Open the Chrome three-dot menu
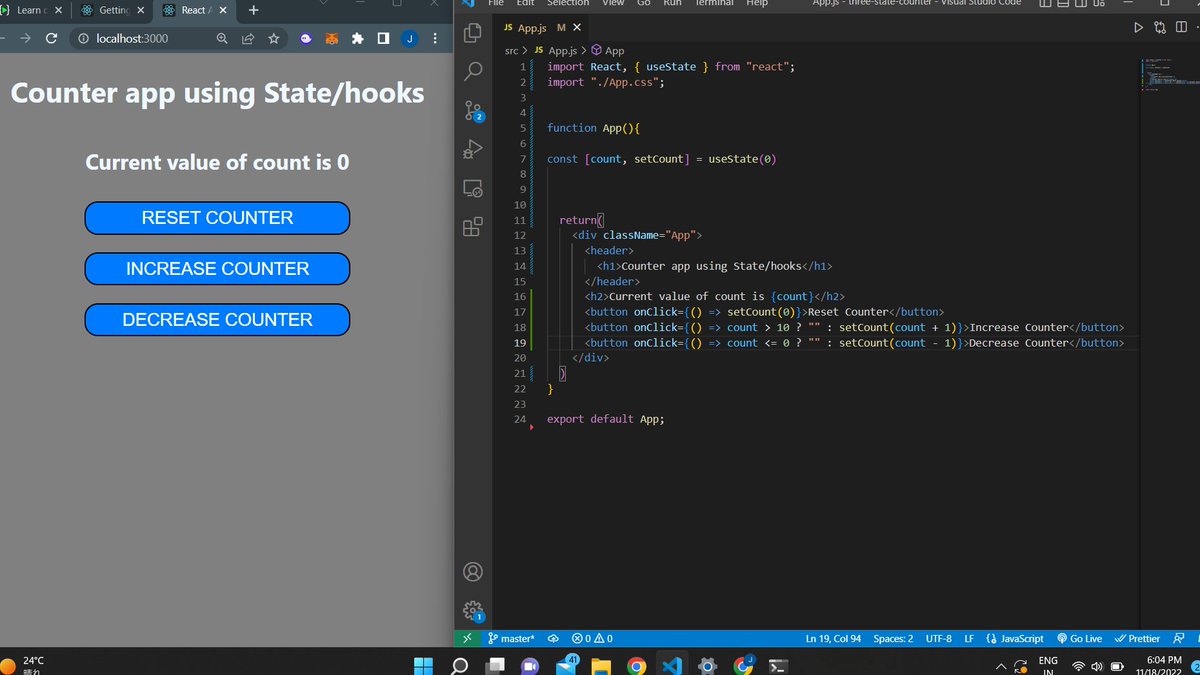Image resolution: width=1200 pixels, height=675 pixels. click(x=434, y=39)
